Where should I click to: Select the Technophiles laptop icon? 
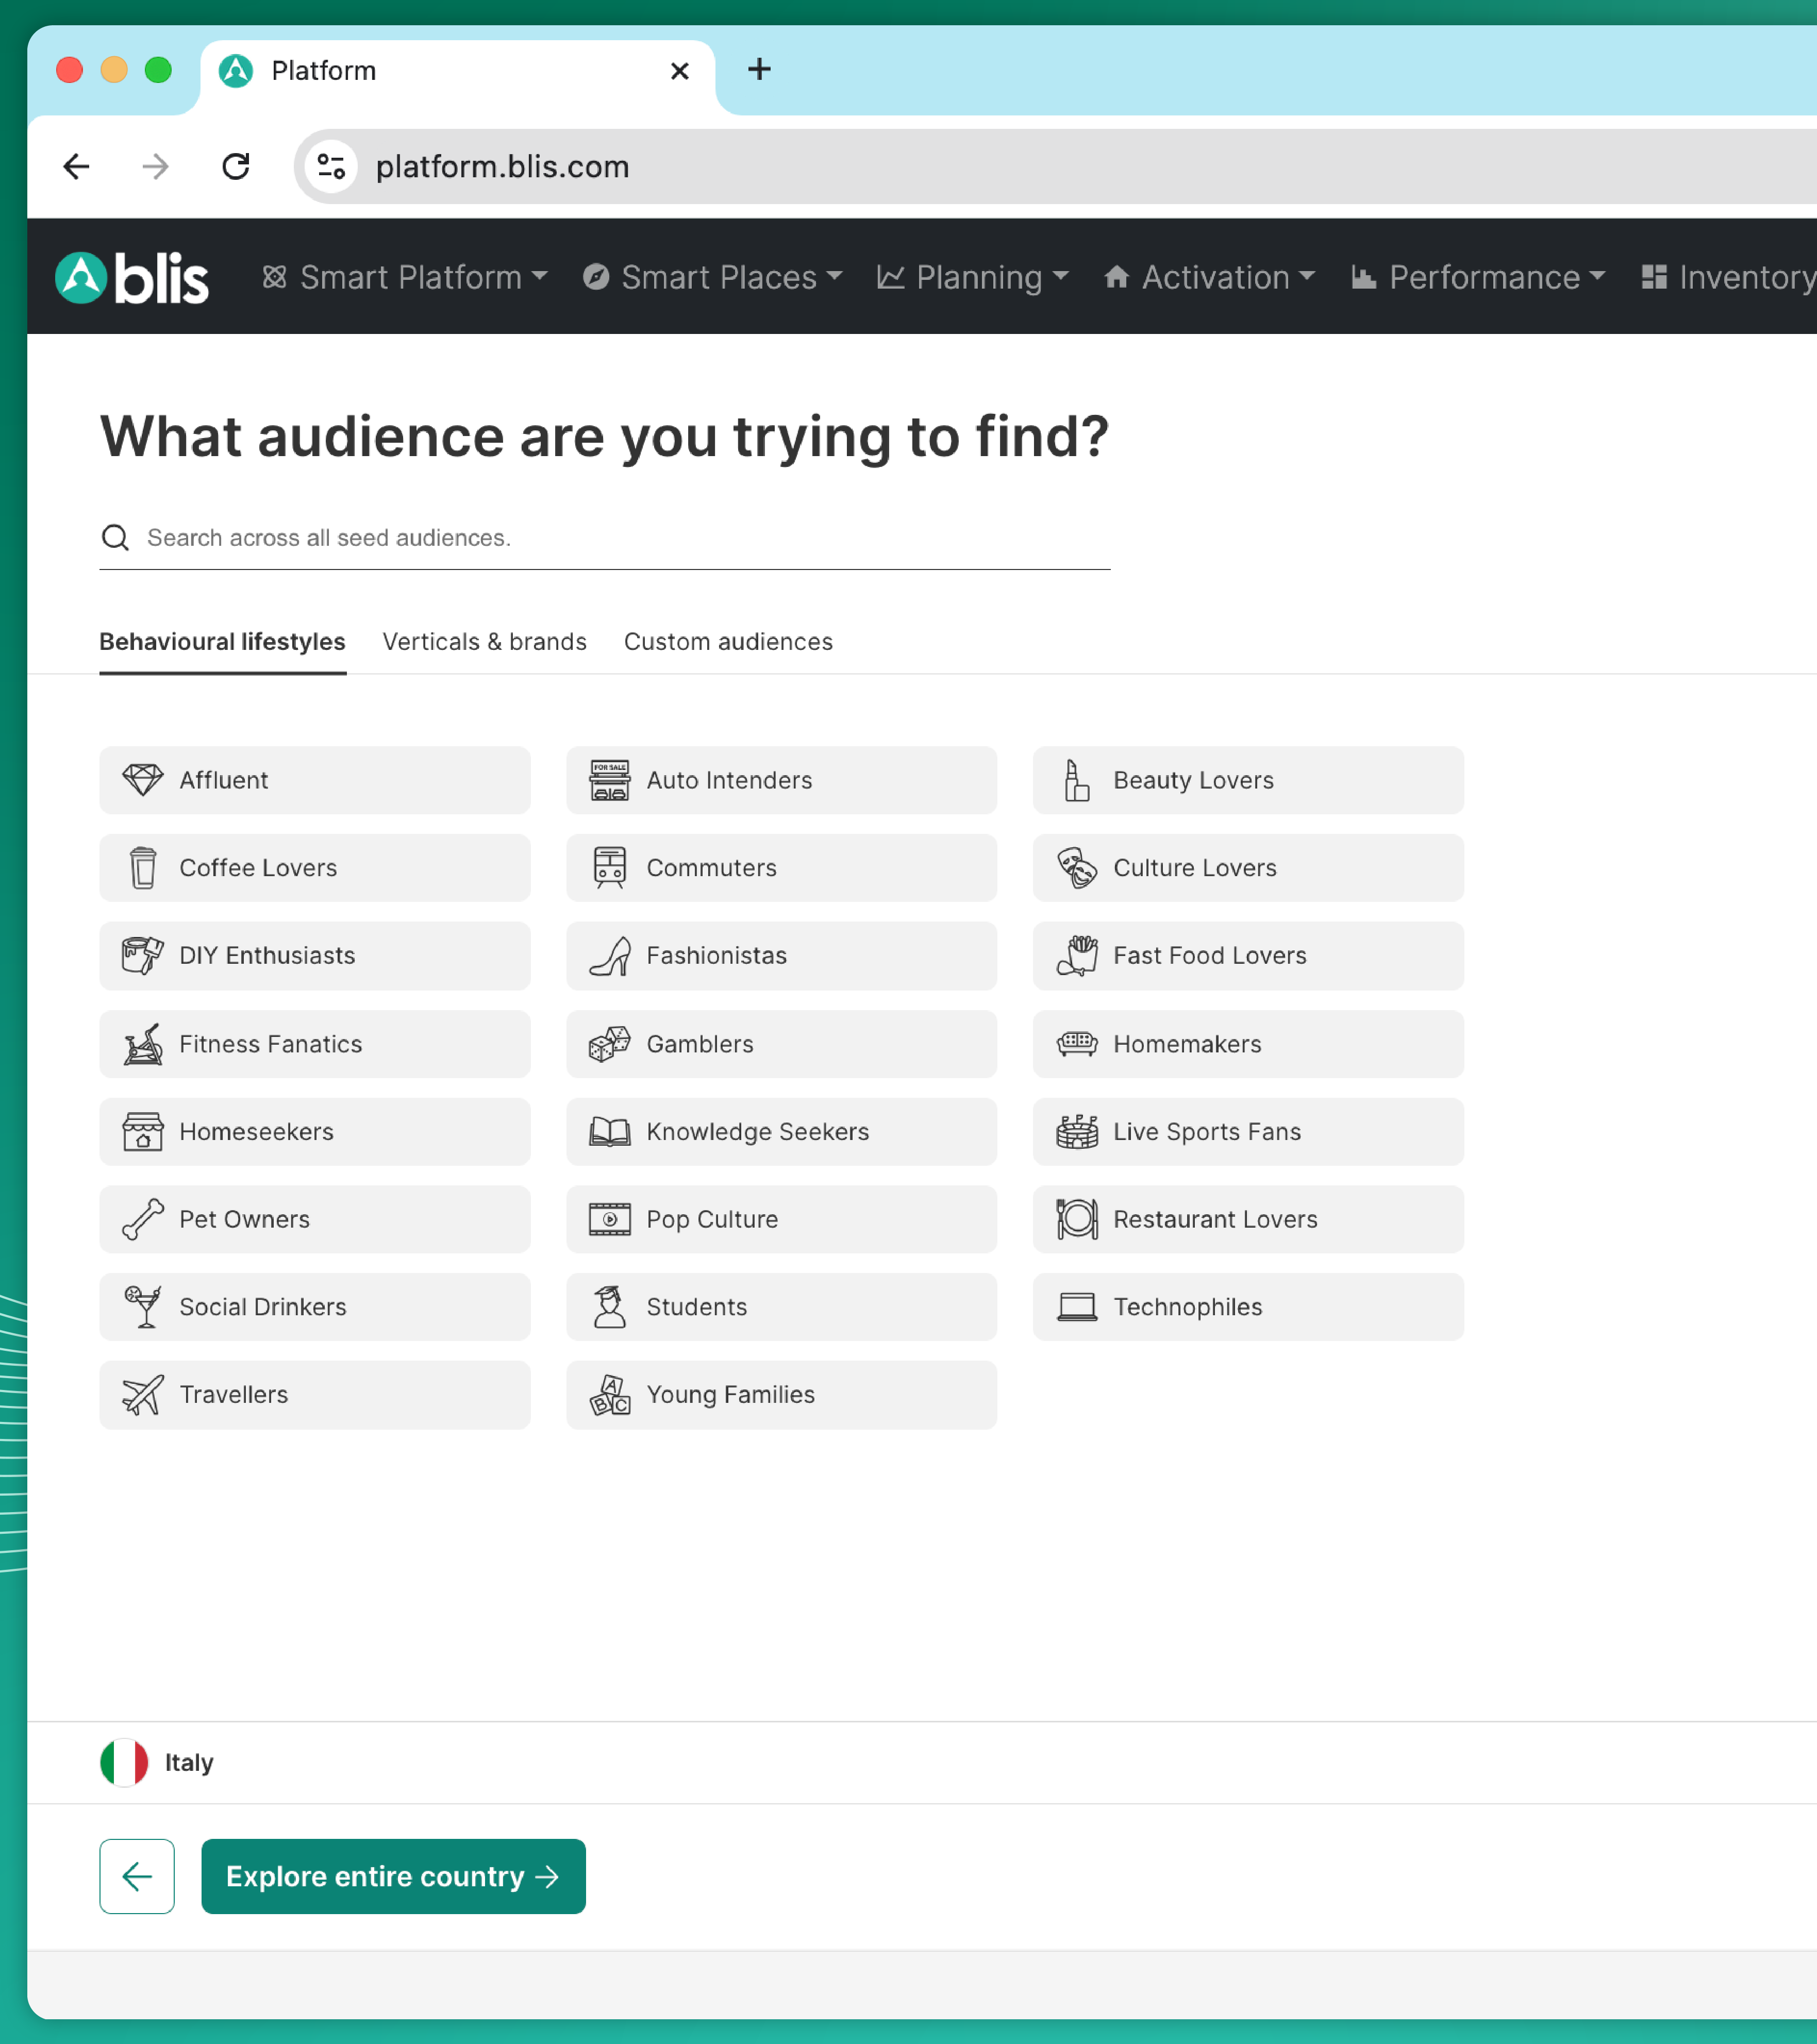[x=1077, y=1307]
